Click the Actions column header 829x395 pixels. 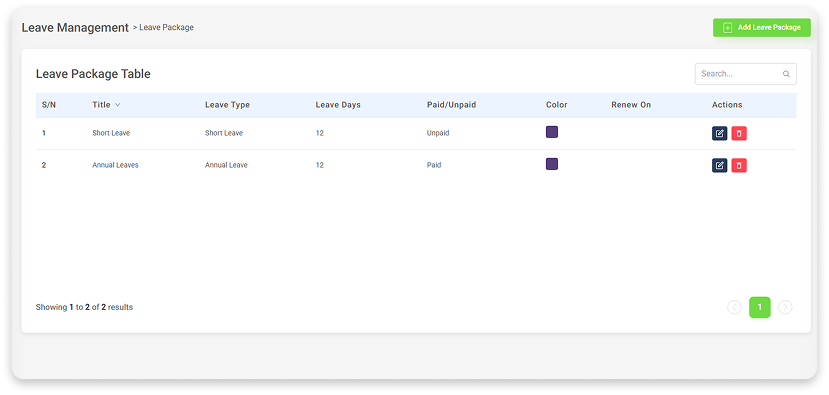(x=727, y=105)
